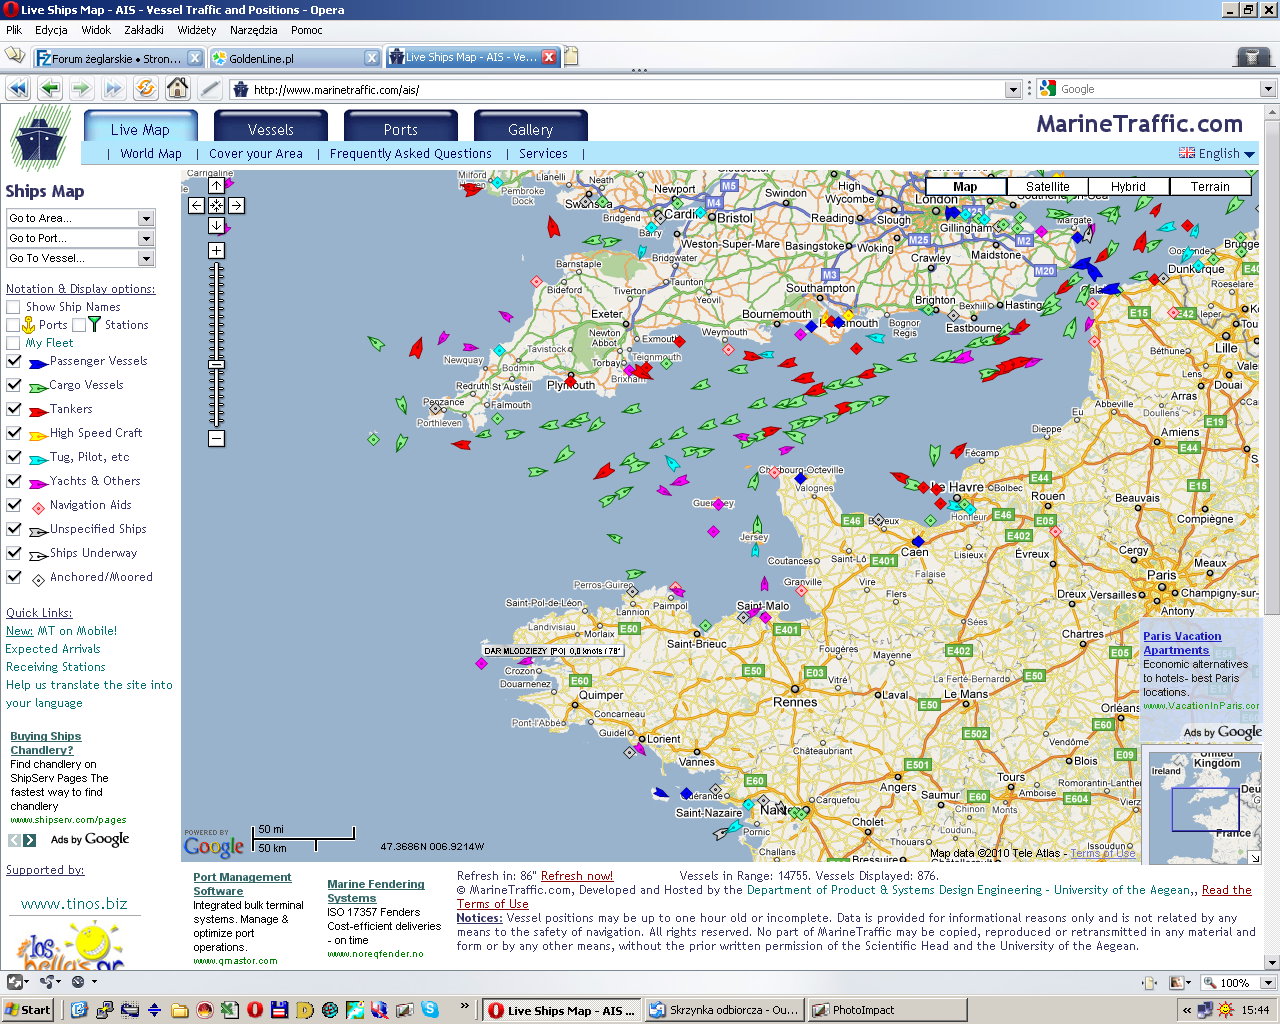The height and width of the screenshot is (1024, 1280).
Task: Switch map to Hybrid view
Action: pos(1128,186)
